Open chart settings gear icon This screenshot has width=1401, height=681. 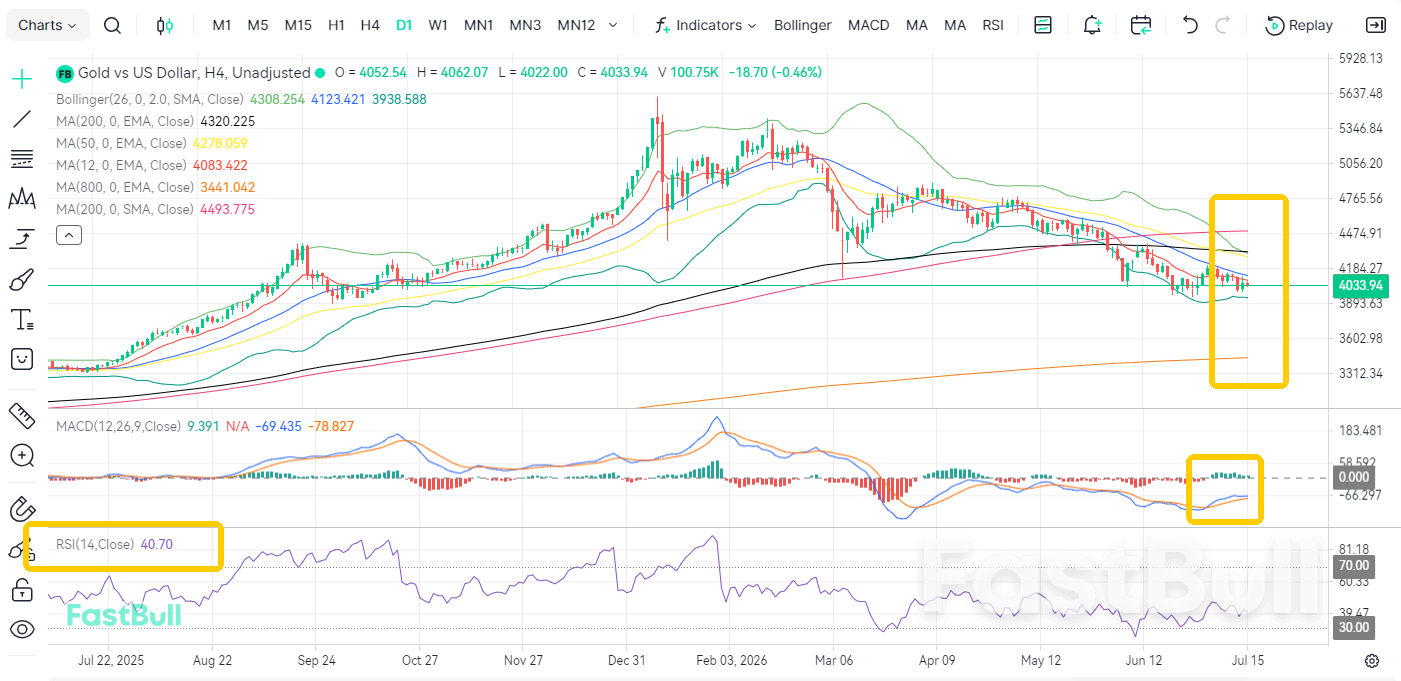click(x=1372, y=661)
